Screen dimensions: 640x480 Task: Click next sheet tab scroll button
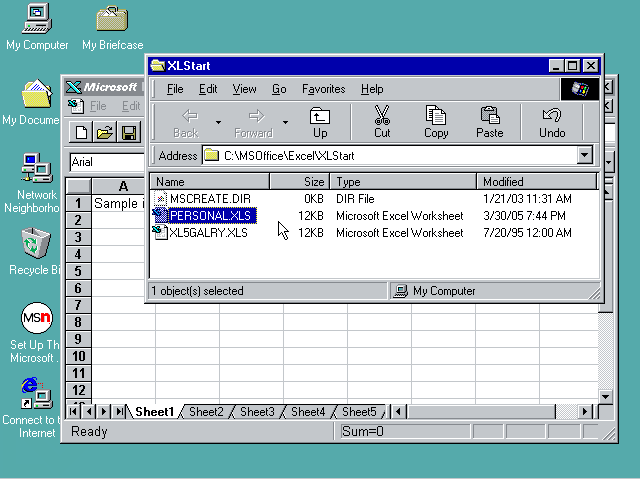(104, 411)
